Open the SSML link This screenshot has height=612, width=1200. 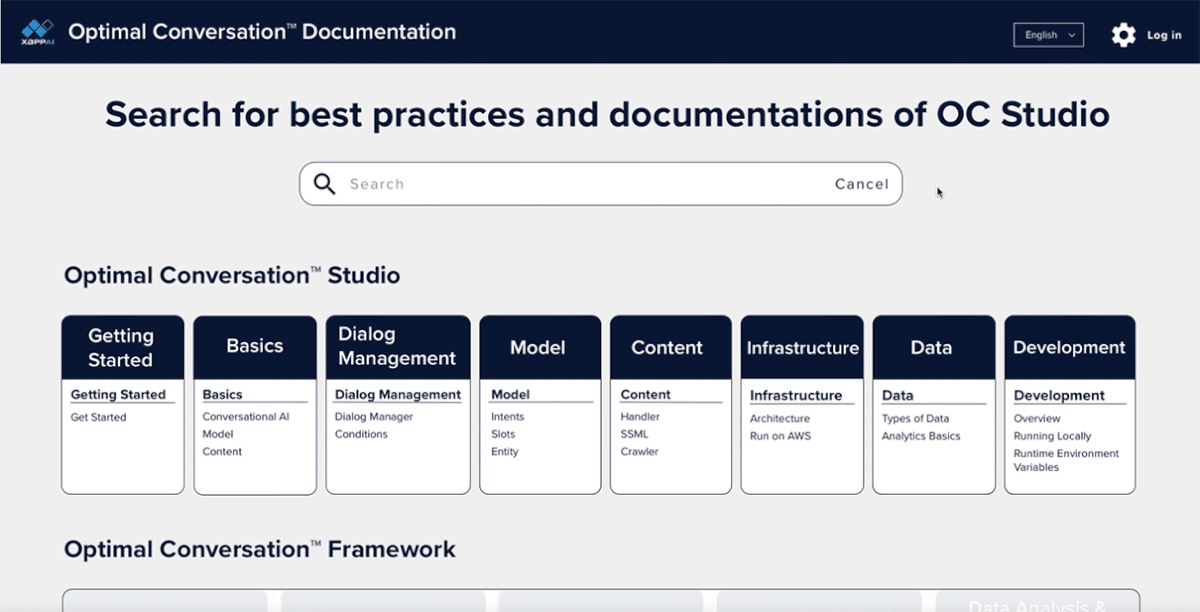click(x=634, y=434)
